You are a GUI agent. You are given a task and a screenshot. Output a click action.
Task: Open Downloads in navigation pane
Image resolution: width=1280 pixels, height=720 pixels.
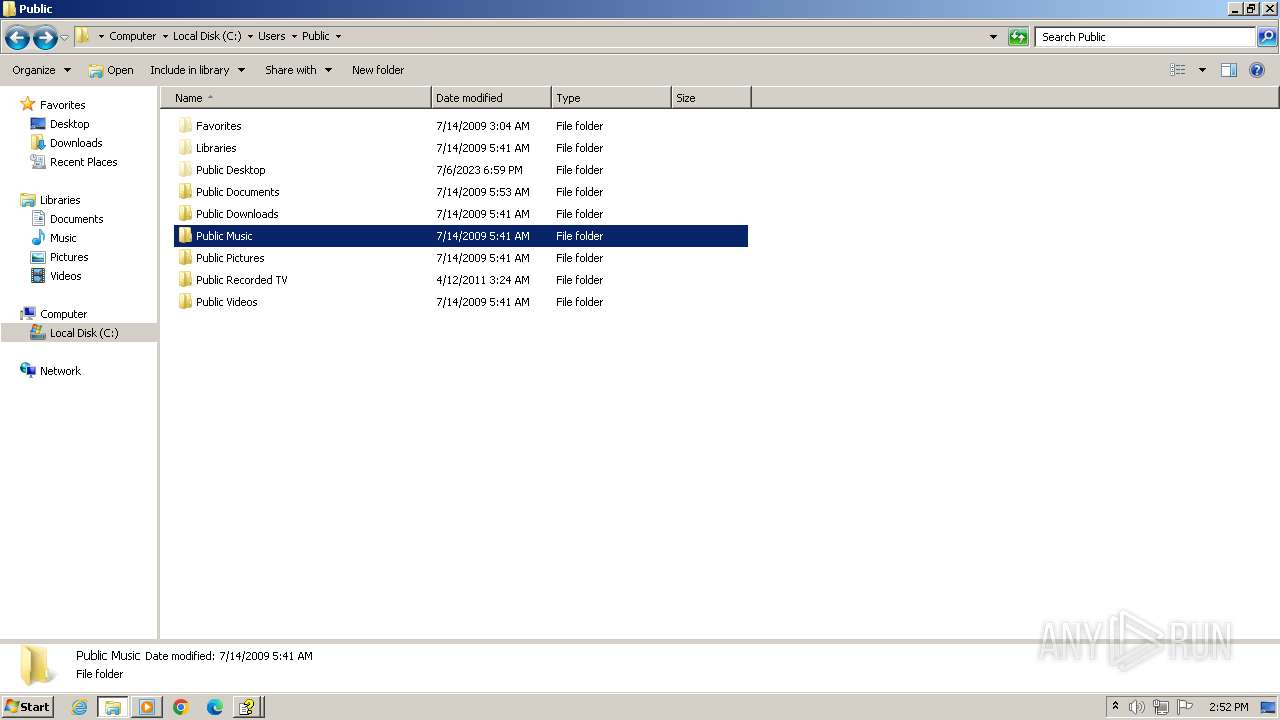pyautogui.click(x=66, y=143)
